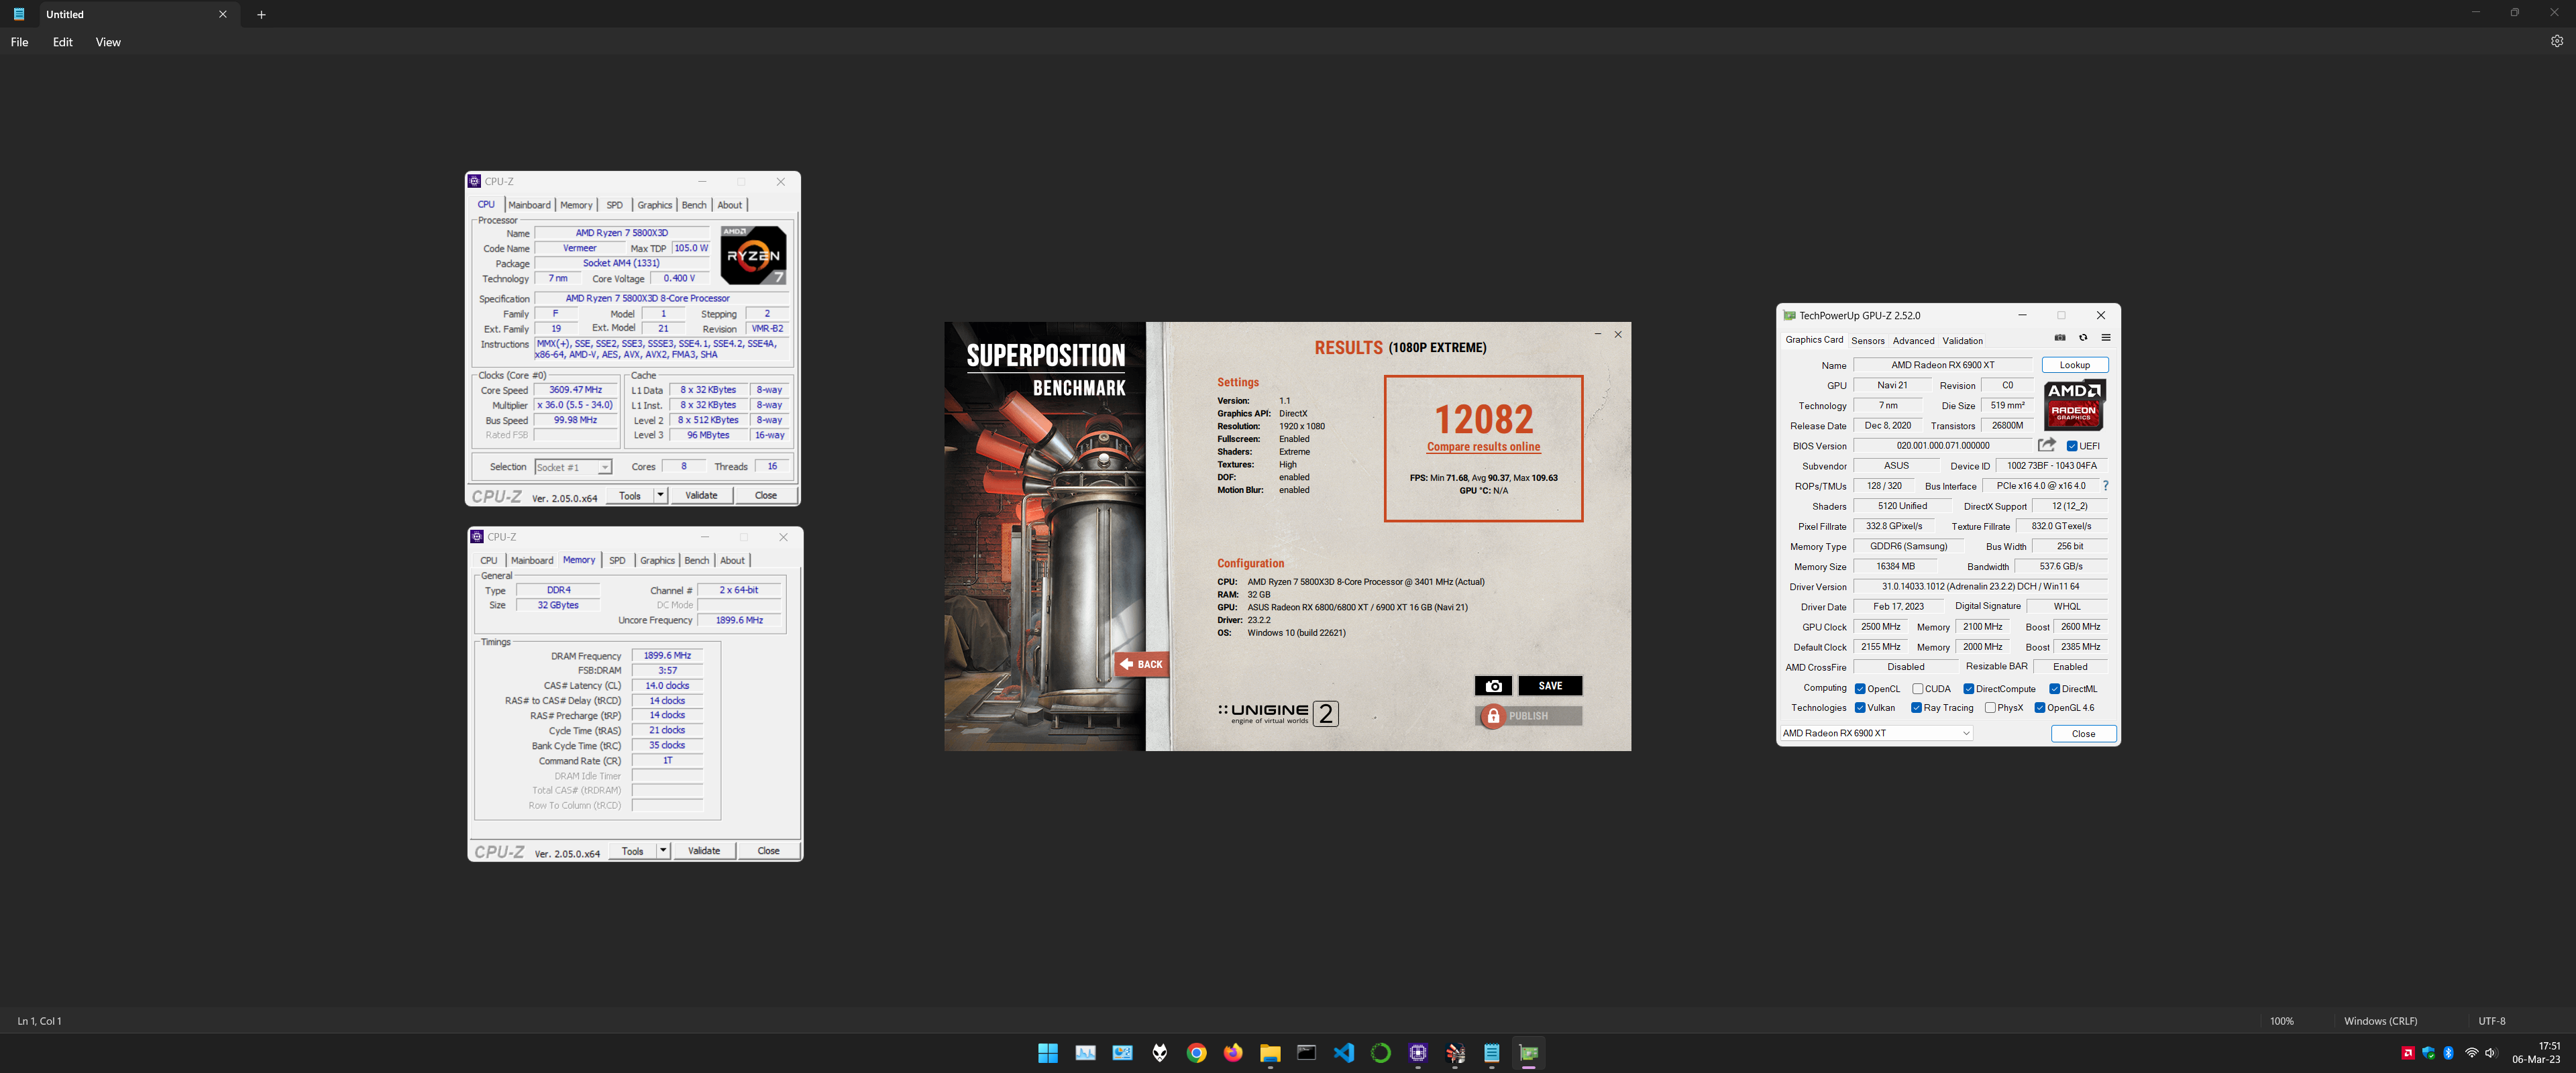Toggle the DirectML checkbox
Viewport: 2576px width, 1073px height.
click(2054, 689)
